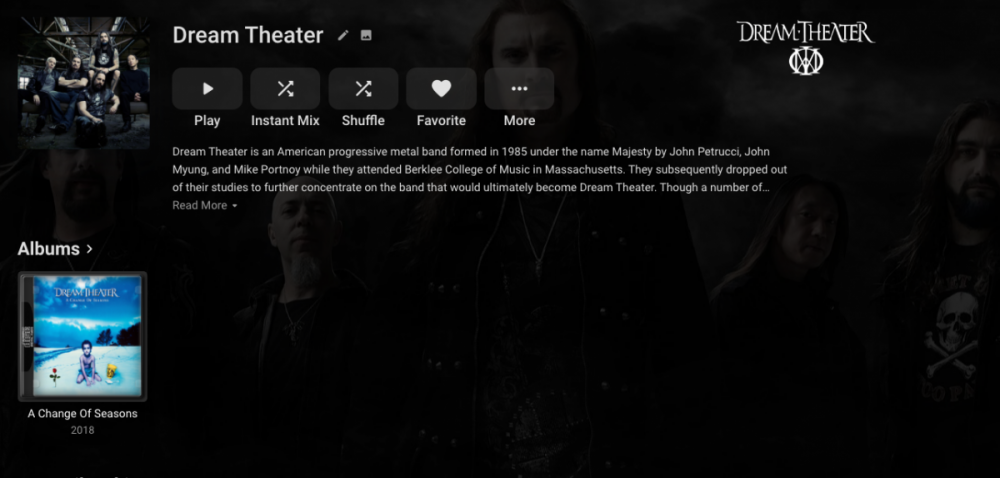Click the A Change Of Seasons title link

coord(82,414)
